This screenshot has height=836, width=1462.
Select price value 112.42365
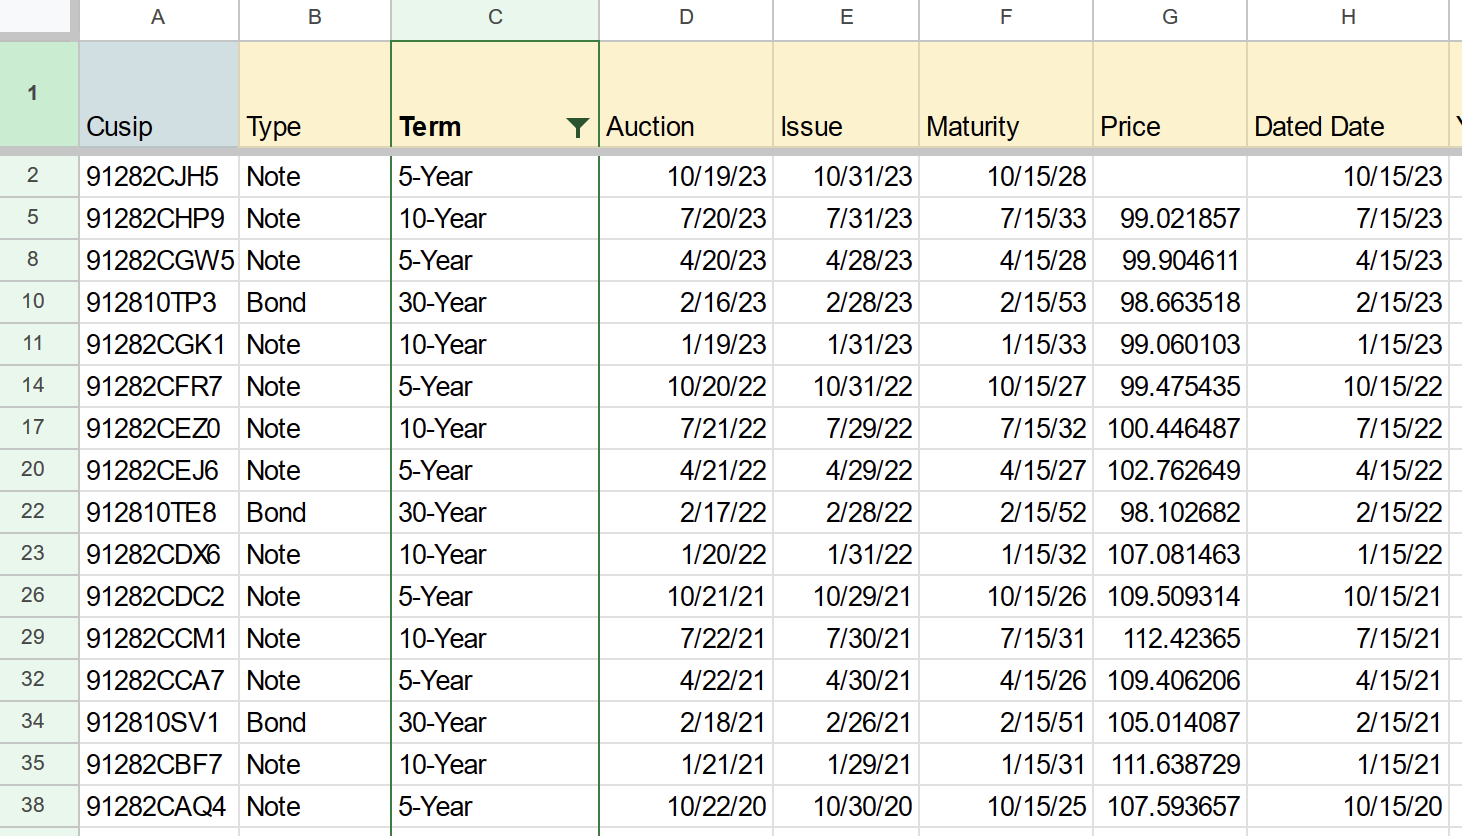(1170, 638)
